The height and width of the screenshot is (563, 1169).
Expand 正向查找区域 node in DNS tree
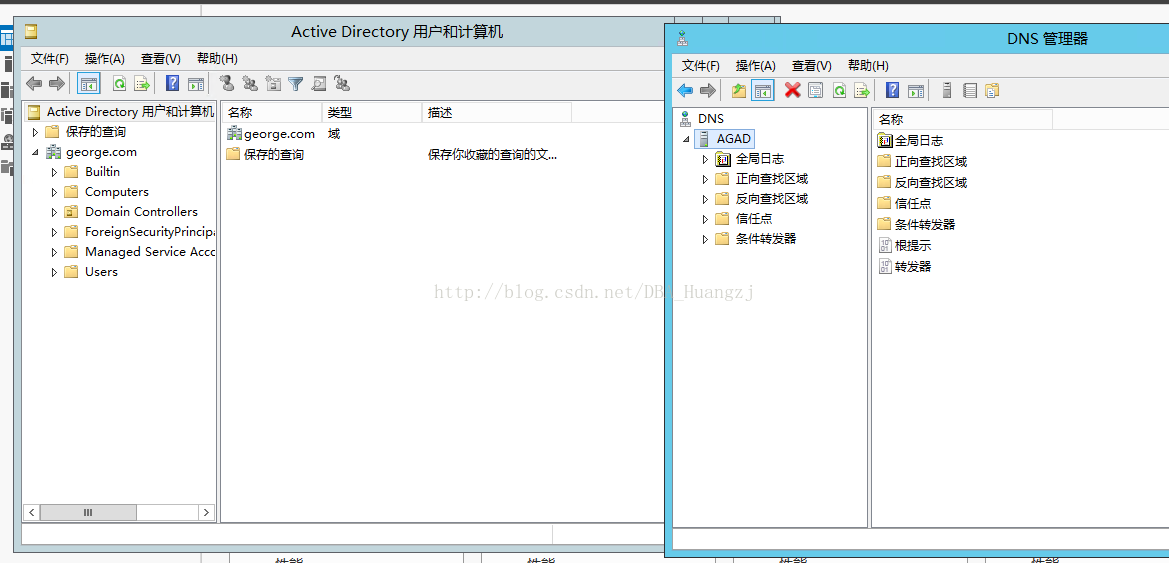(705, 179)
